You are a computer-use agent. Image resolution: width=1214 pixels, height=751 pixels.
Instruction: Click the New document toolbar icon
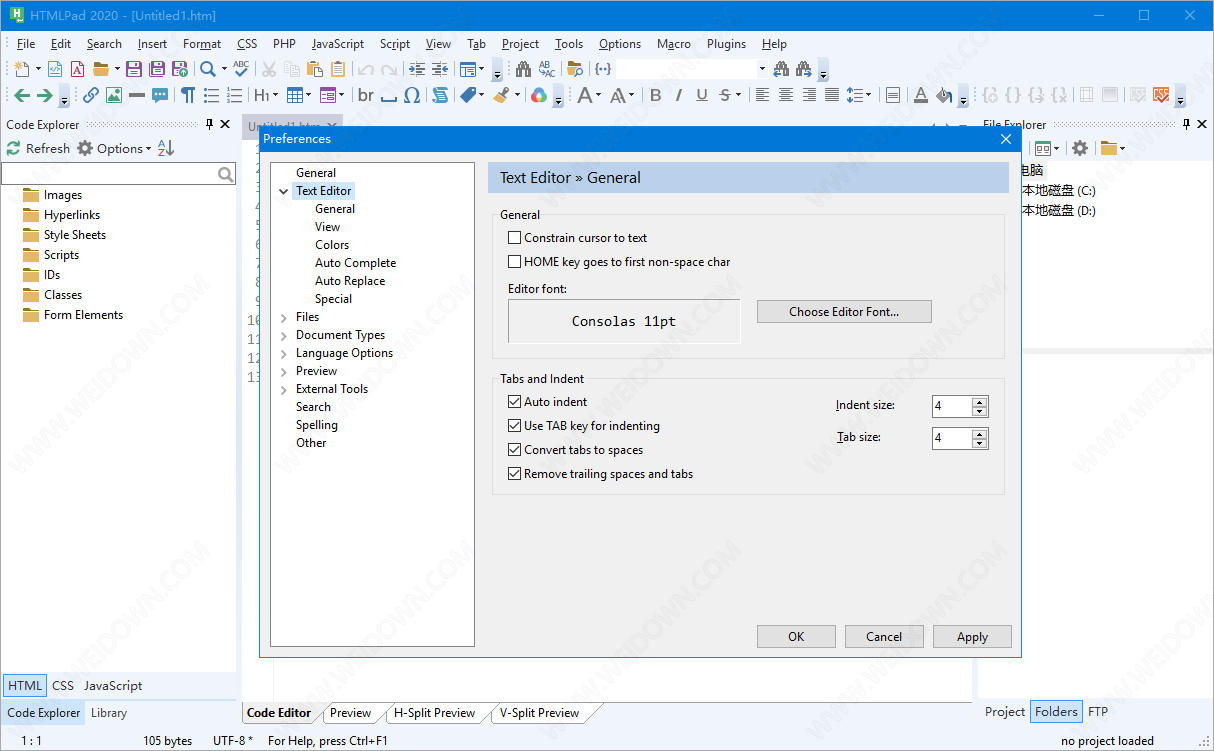21,69
